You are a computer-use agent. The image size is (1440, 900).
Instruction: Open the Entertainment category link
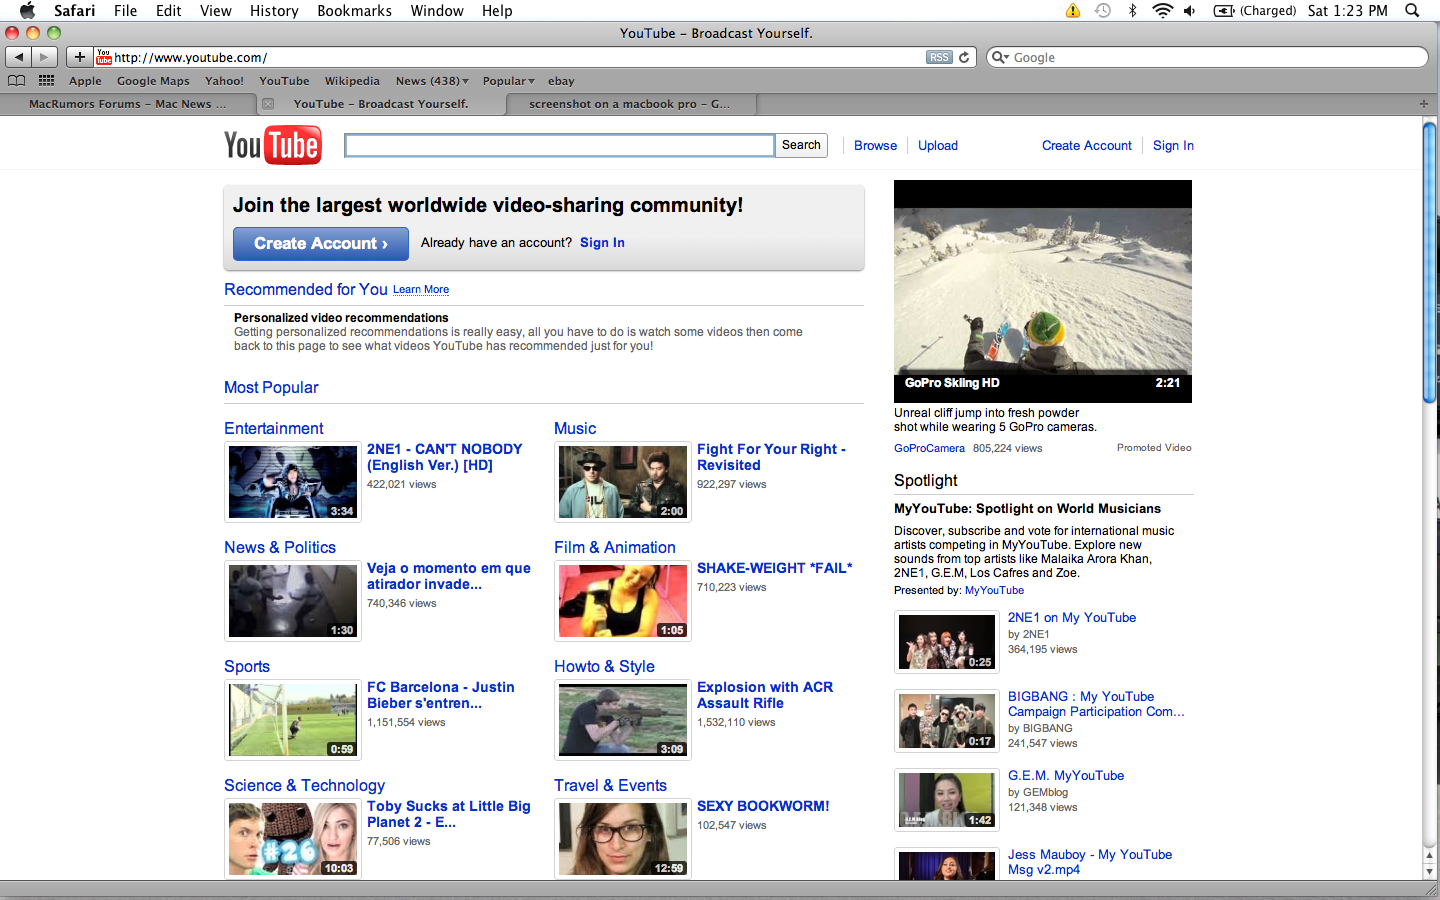[x=274, y=428]
